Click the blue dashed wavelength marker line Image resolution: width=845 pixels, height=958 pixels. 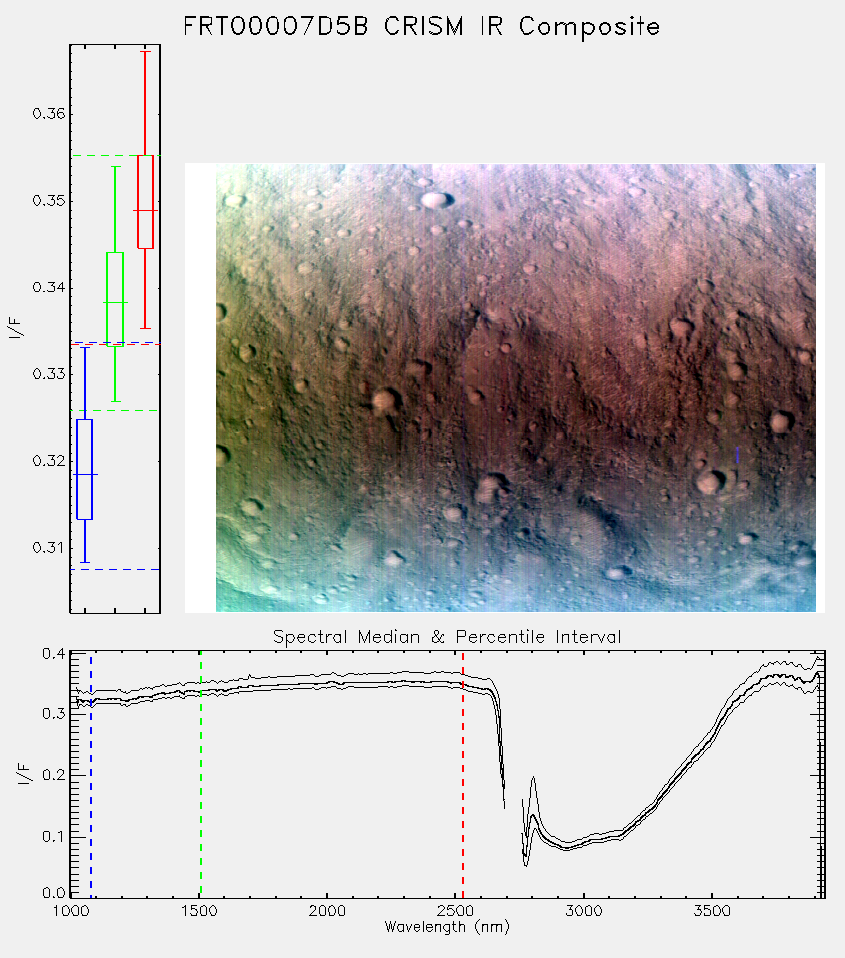[91, 775]
